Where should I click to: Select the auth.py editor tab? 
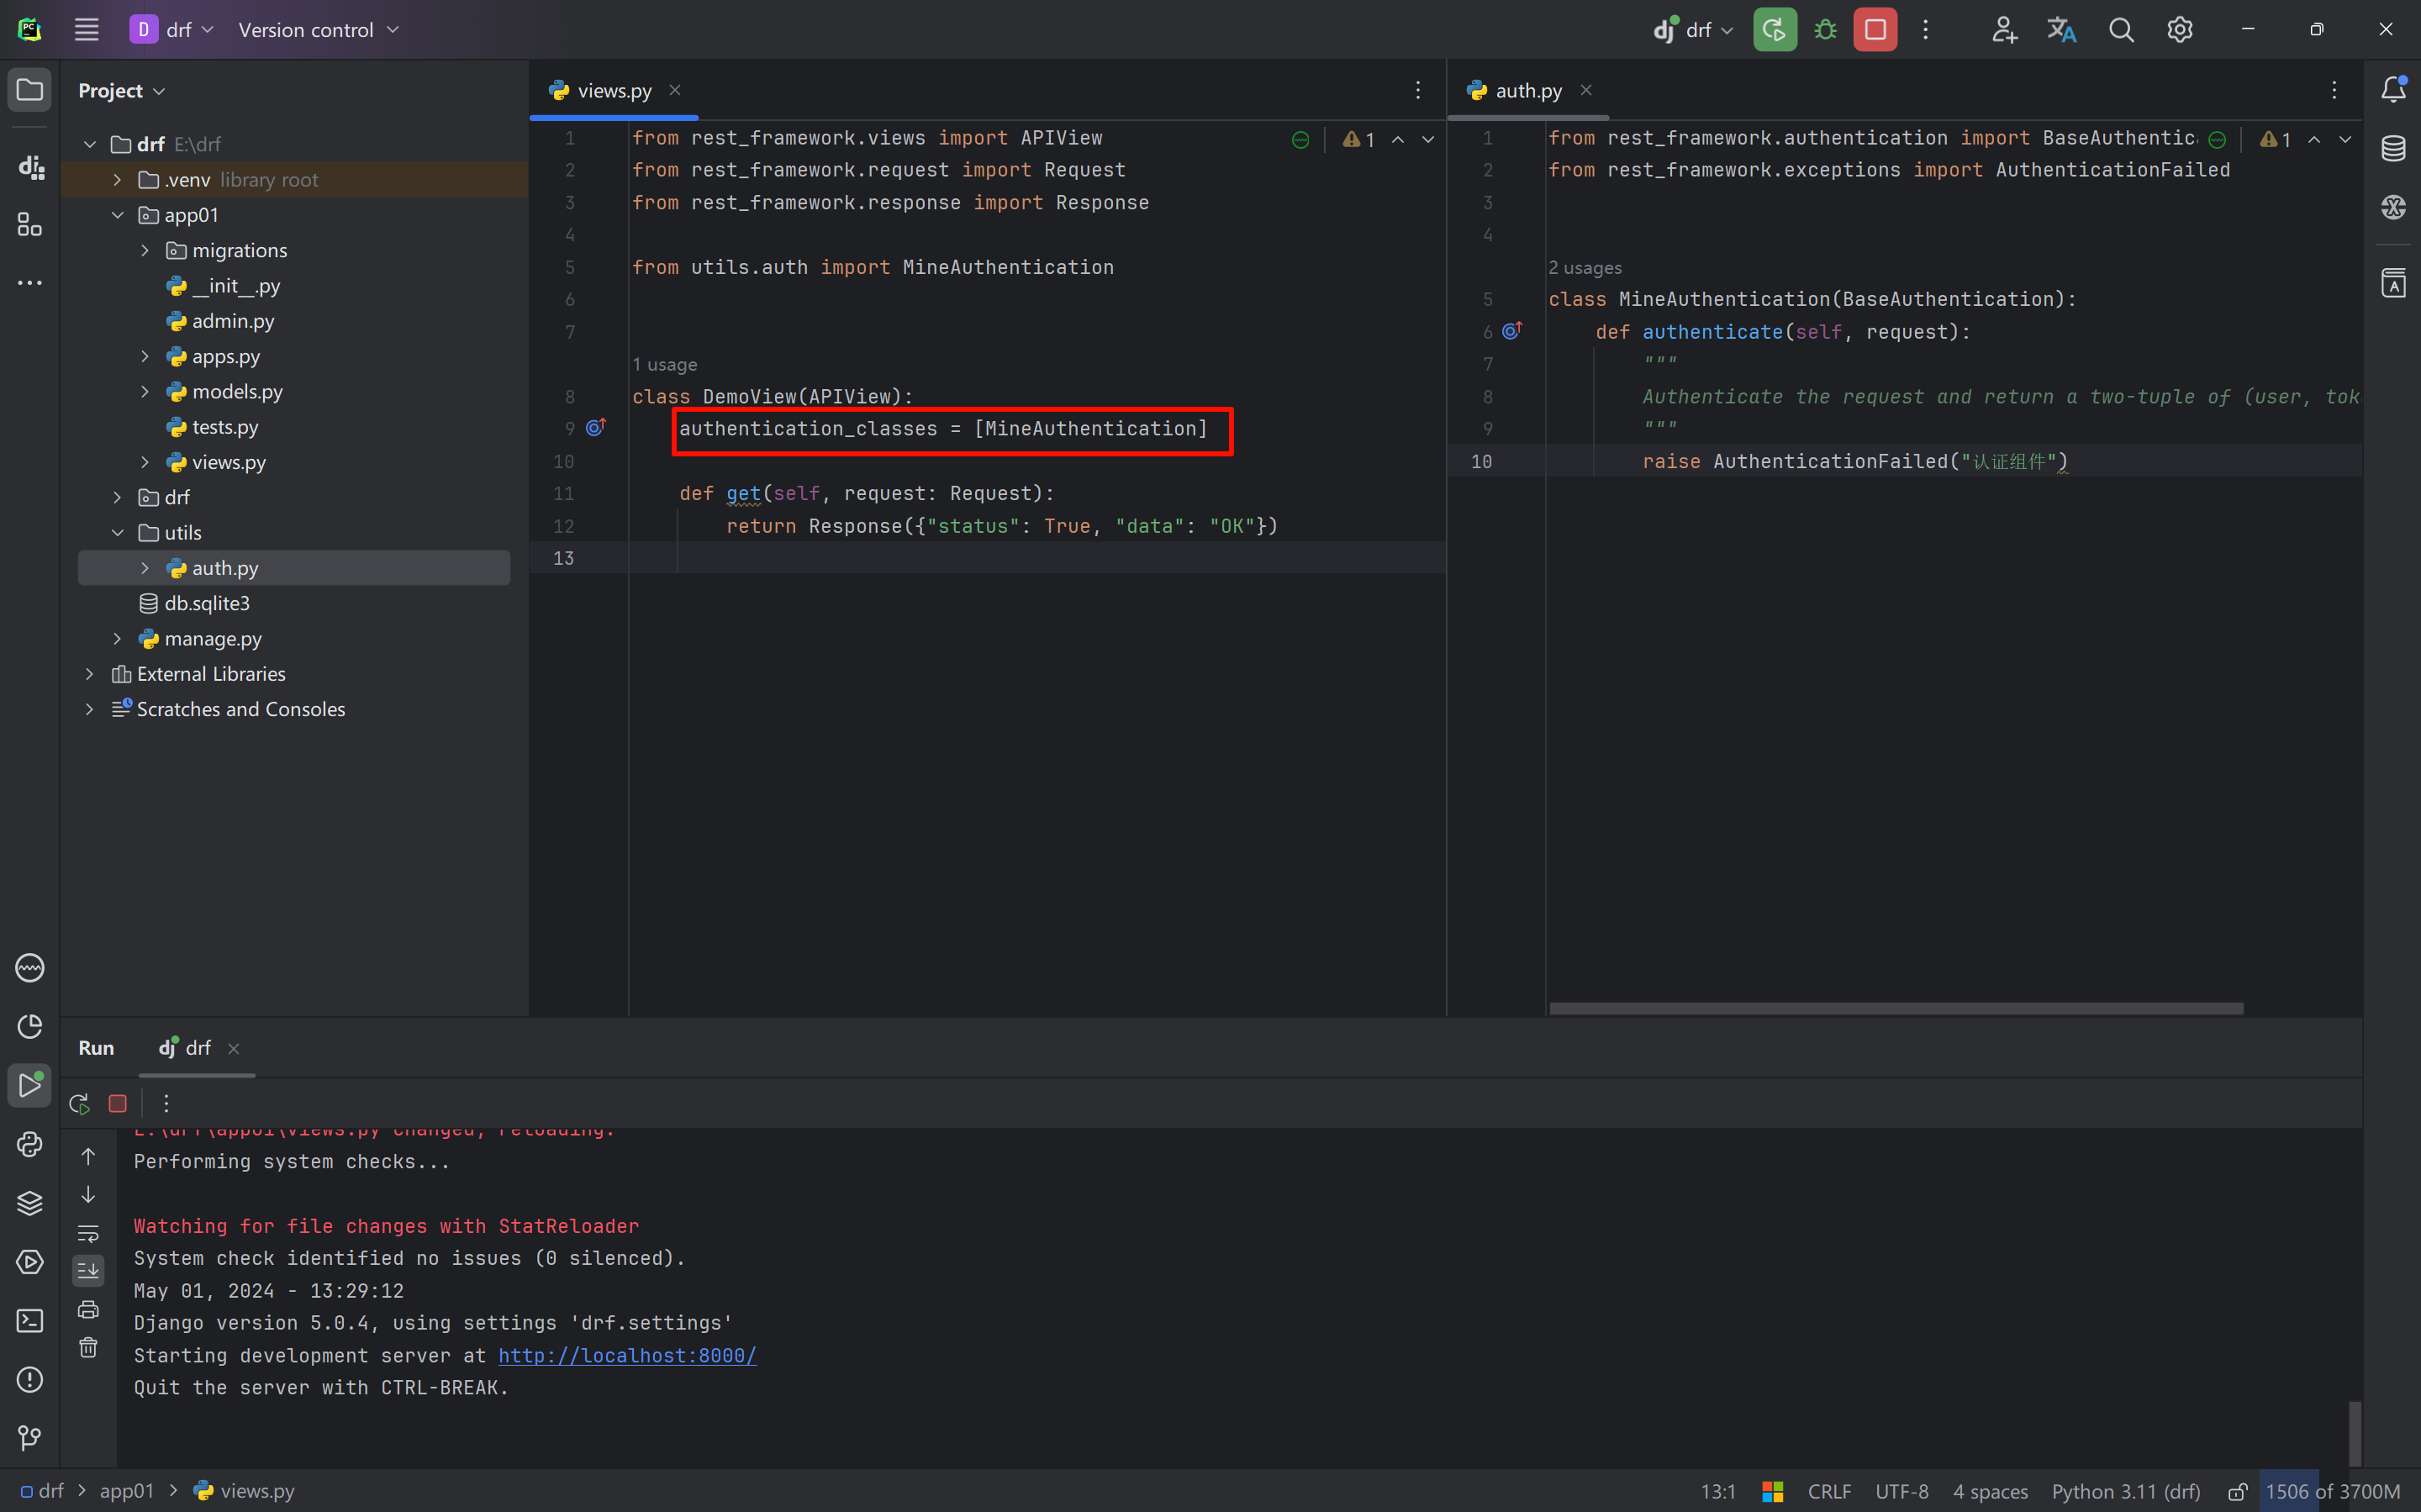coord(1528,90)
